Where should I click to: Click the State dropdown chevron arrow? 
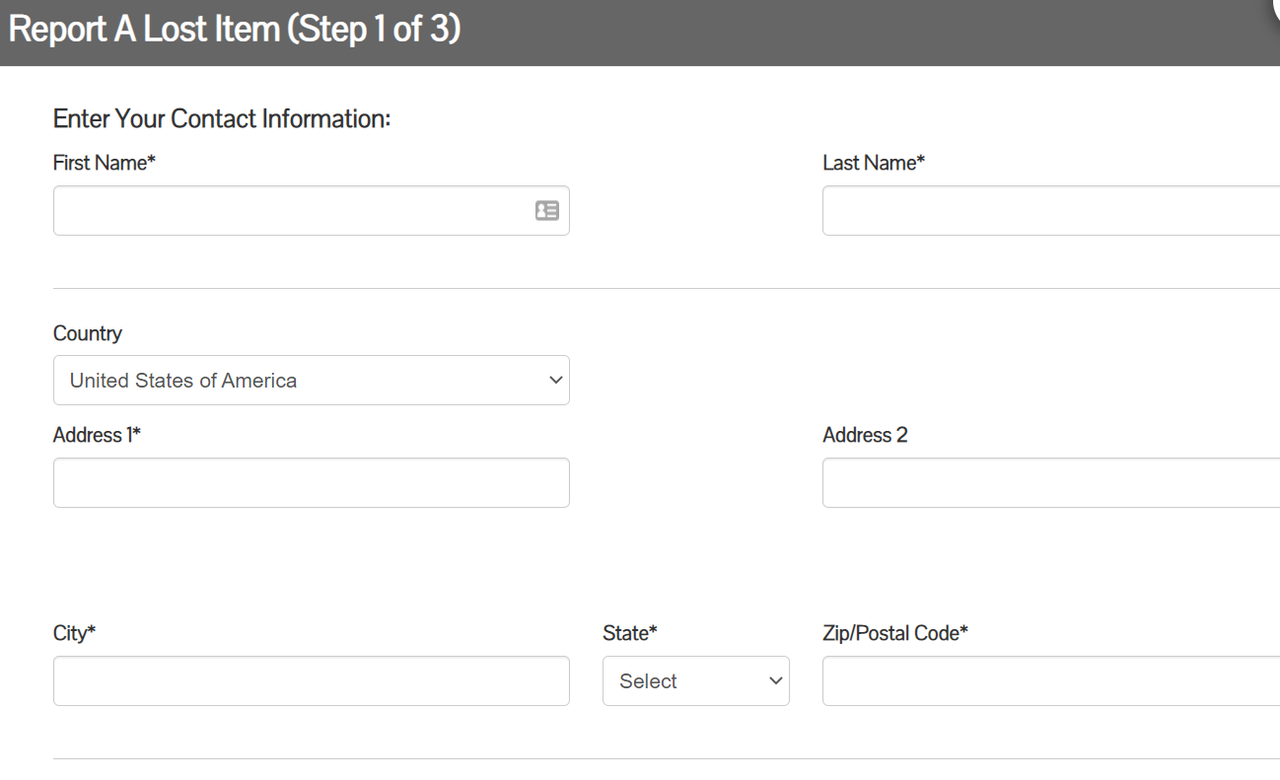tap(775, 681)
